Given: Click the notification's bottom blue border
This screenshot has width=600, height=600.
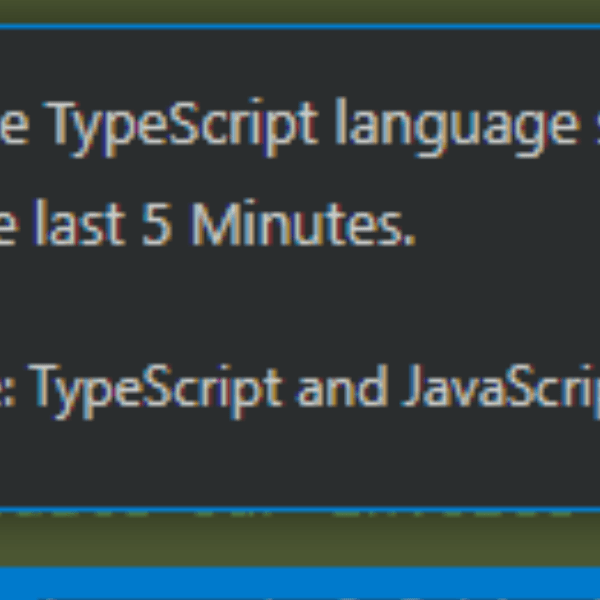Looking at the screenshot, I should tap(300, 509).
